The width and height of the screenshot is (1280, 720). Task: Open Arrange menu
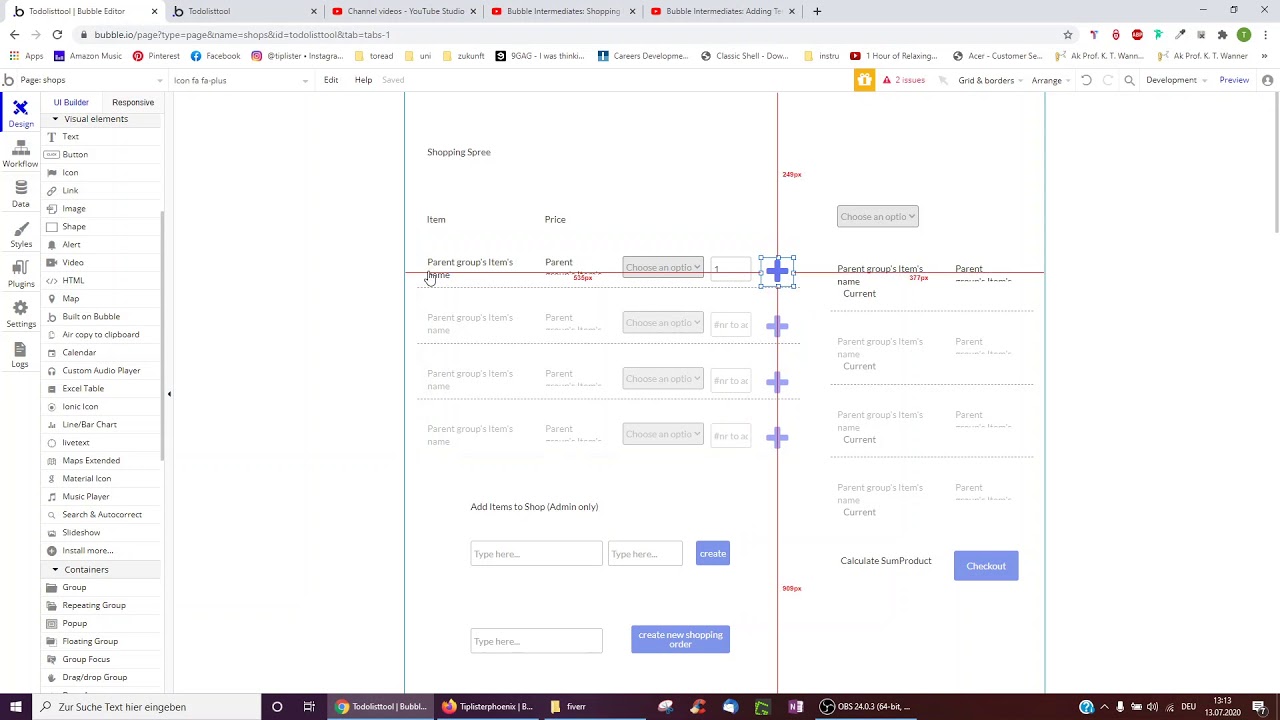[1050, 80]
